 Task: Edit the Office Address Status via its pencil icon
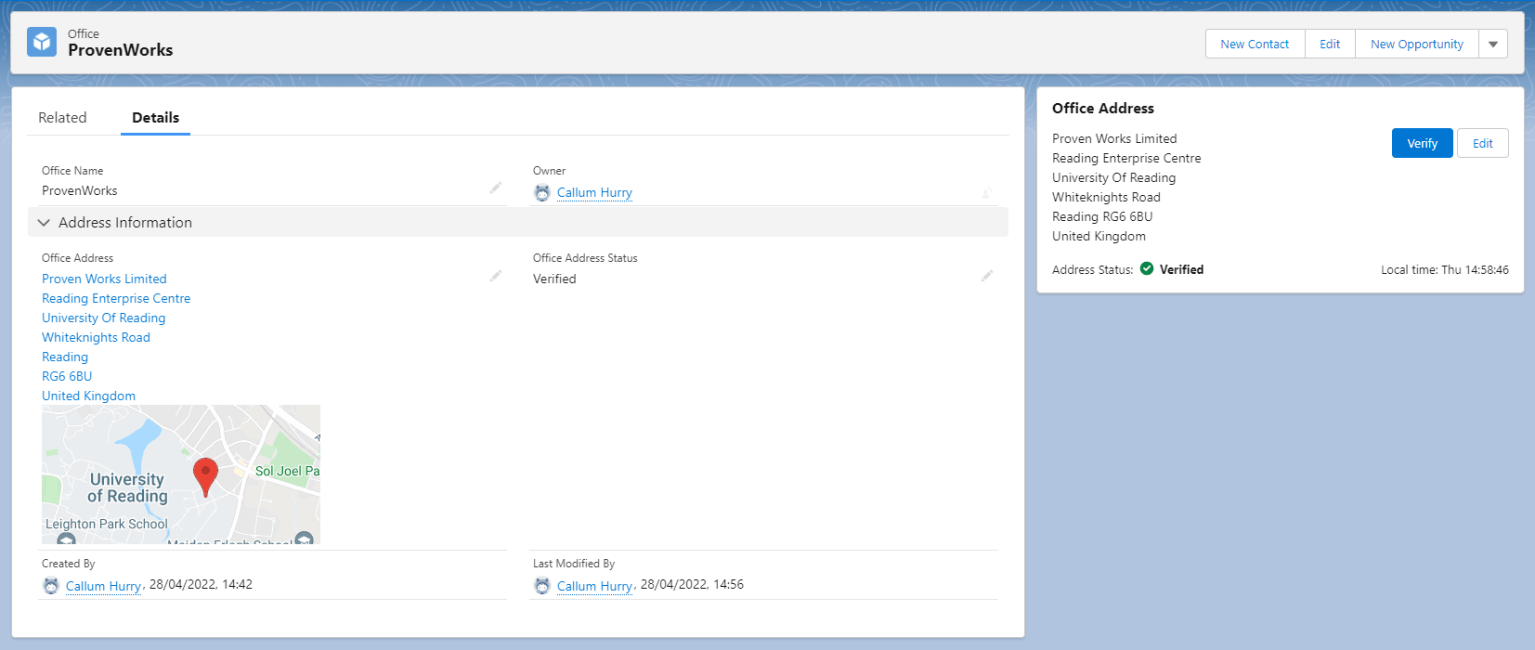[x=988, y=275]
